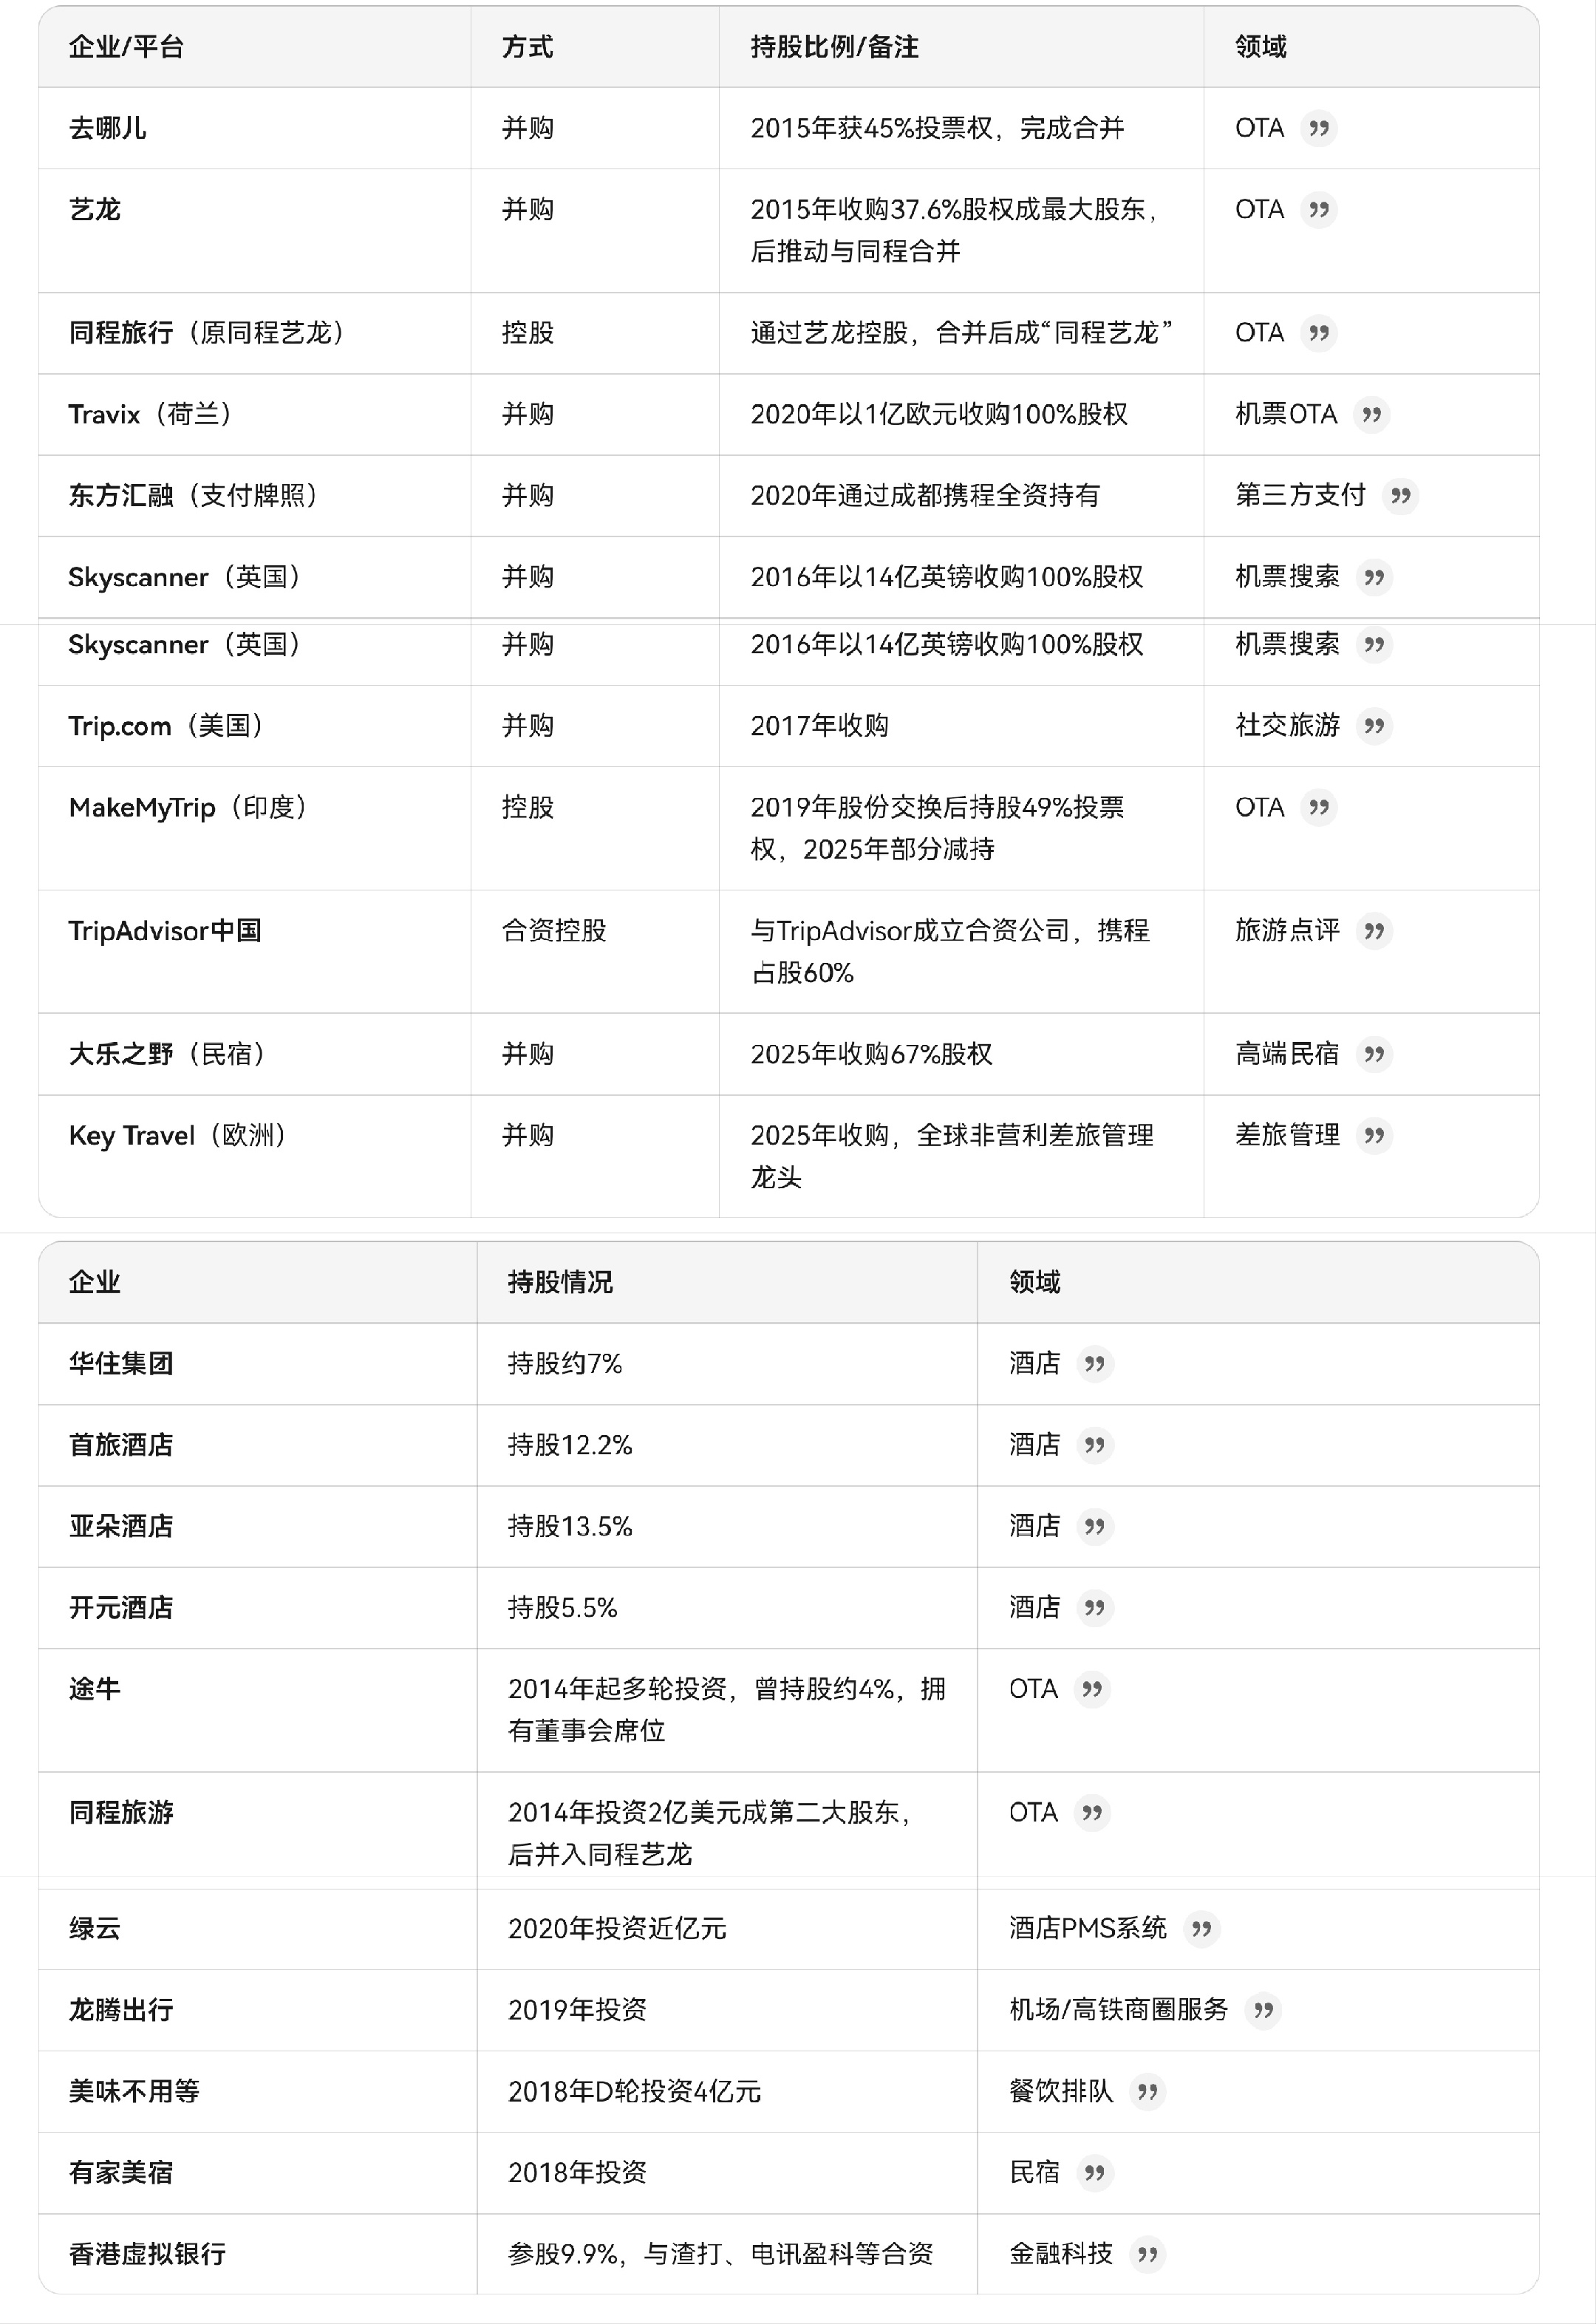Click the quote icon next to 旅游点评
Viewport: 1596px width, 2324px height.
click(1374, 931)
